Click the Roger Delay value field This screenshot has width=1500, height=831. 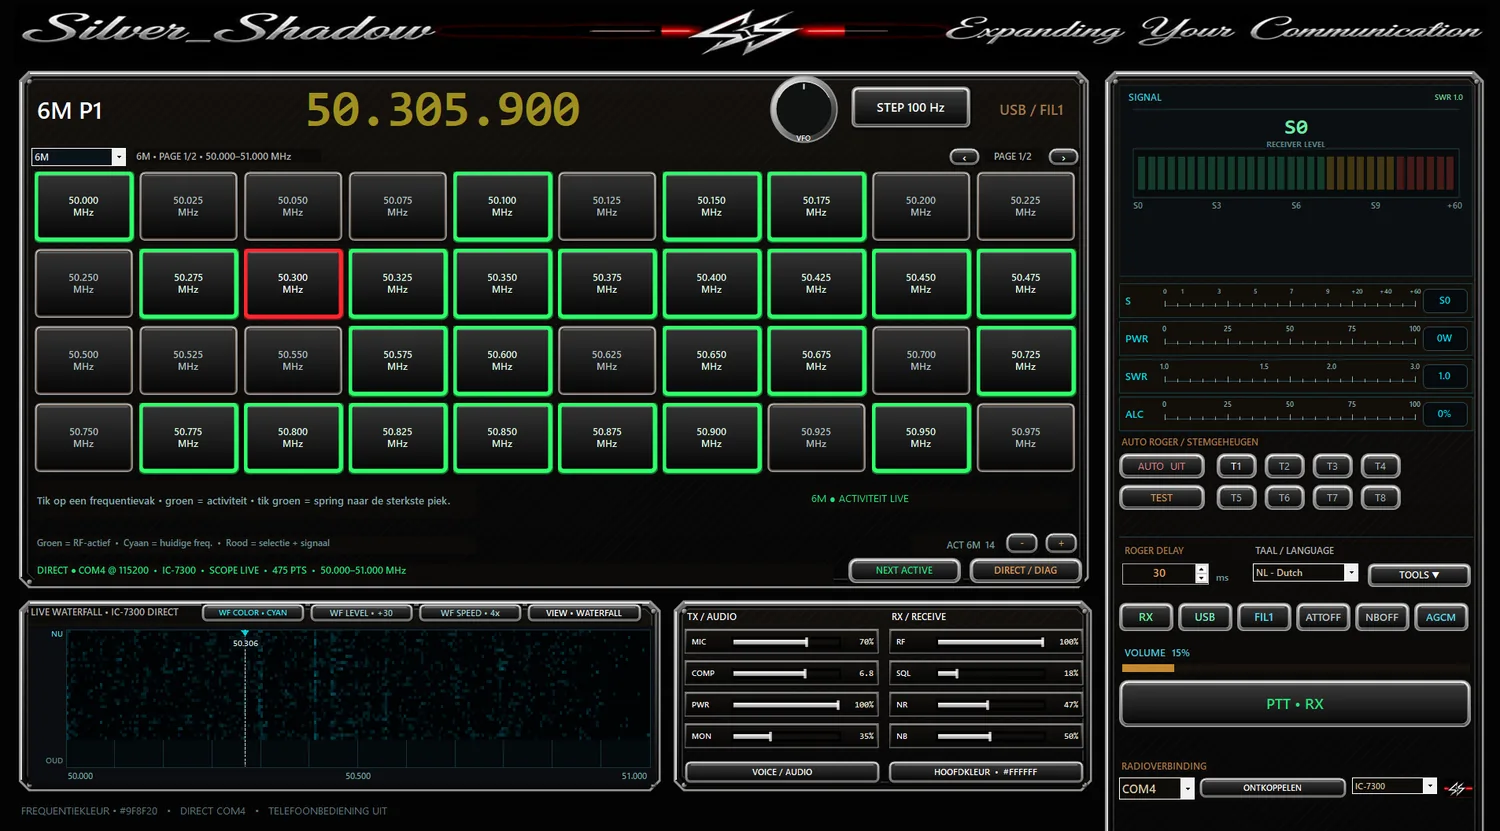1159,574
